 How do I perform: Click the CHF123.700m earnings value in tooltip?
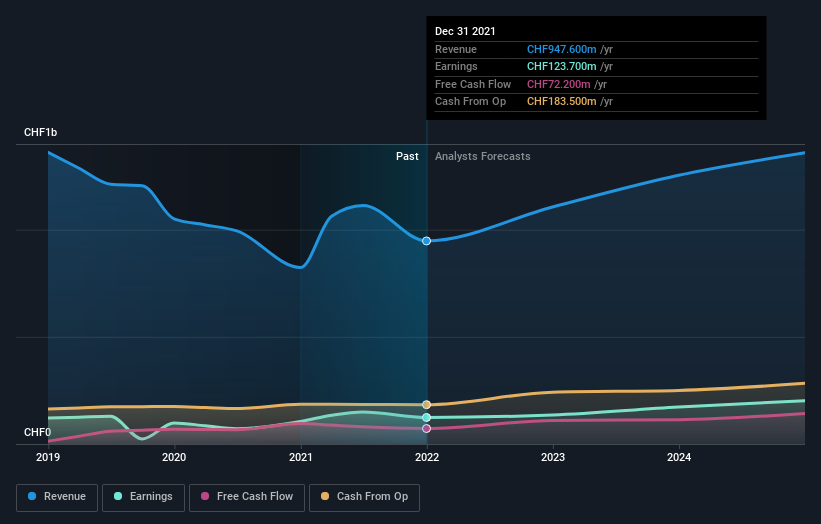561,66
